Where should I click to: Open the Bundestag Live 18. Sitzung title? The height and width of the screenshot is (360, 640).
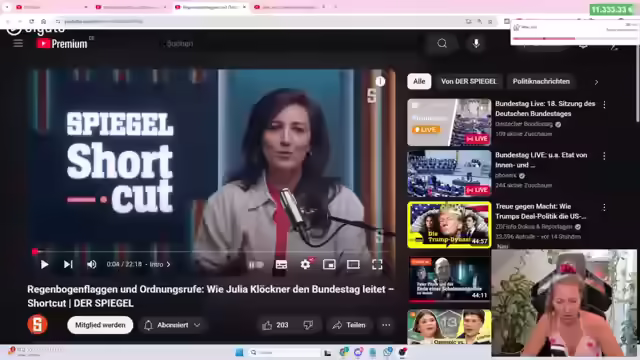click(x=545, y=108)
